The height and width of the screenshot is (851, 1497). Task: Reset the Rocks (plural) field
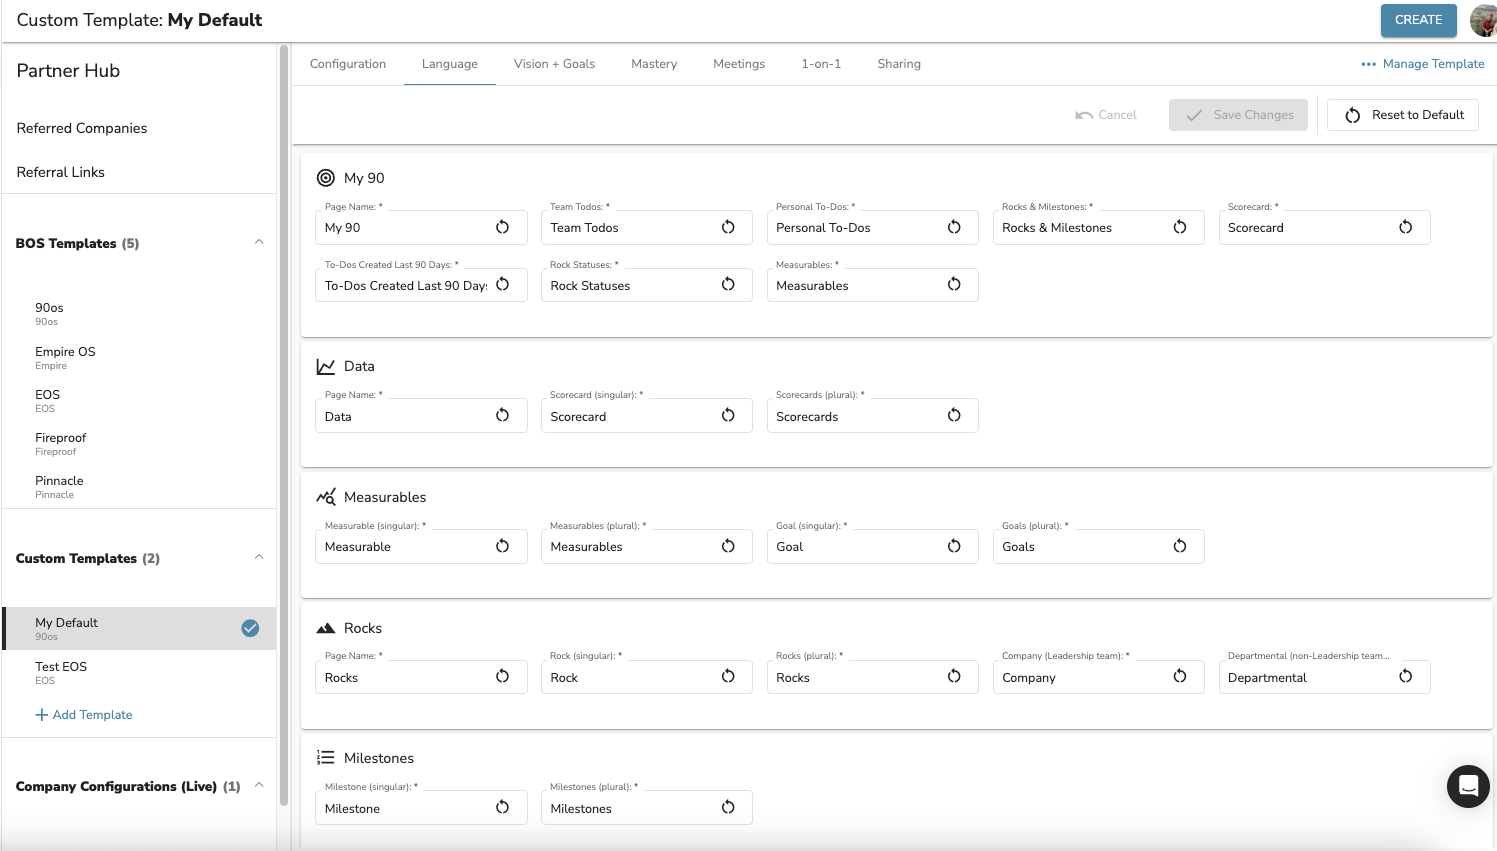(955, 677)
